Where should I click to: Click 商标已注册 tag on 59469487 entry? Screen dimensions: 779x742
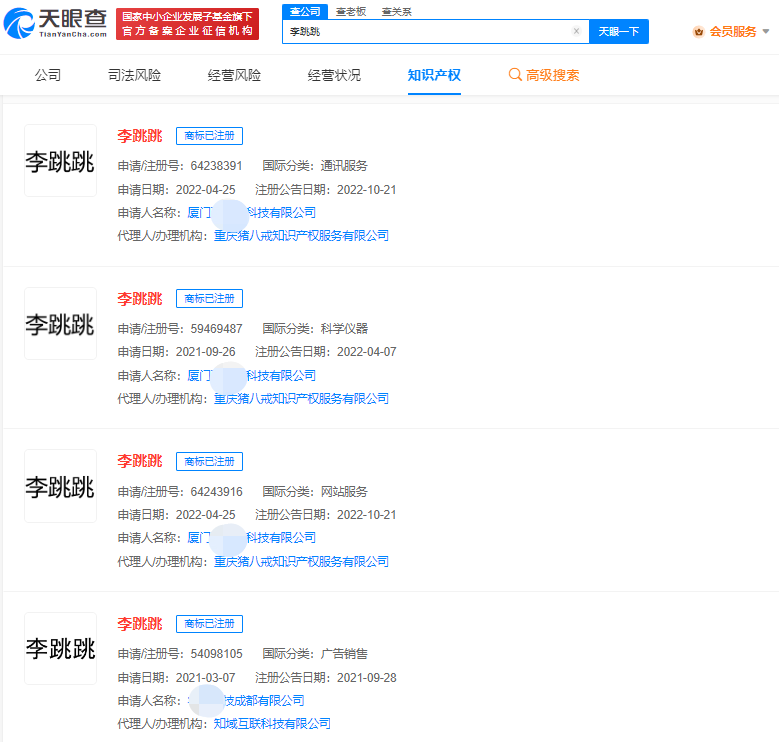(x=209, y=298)
